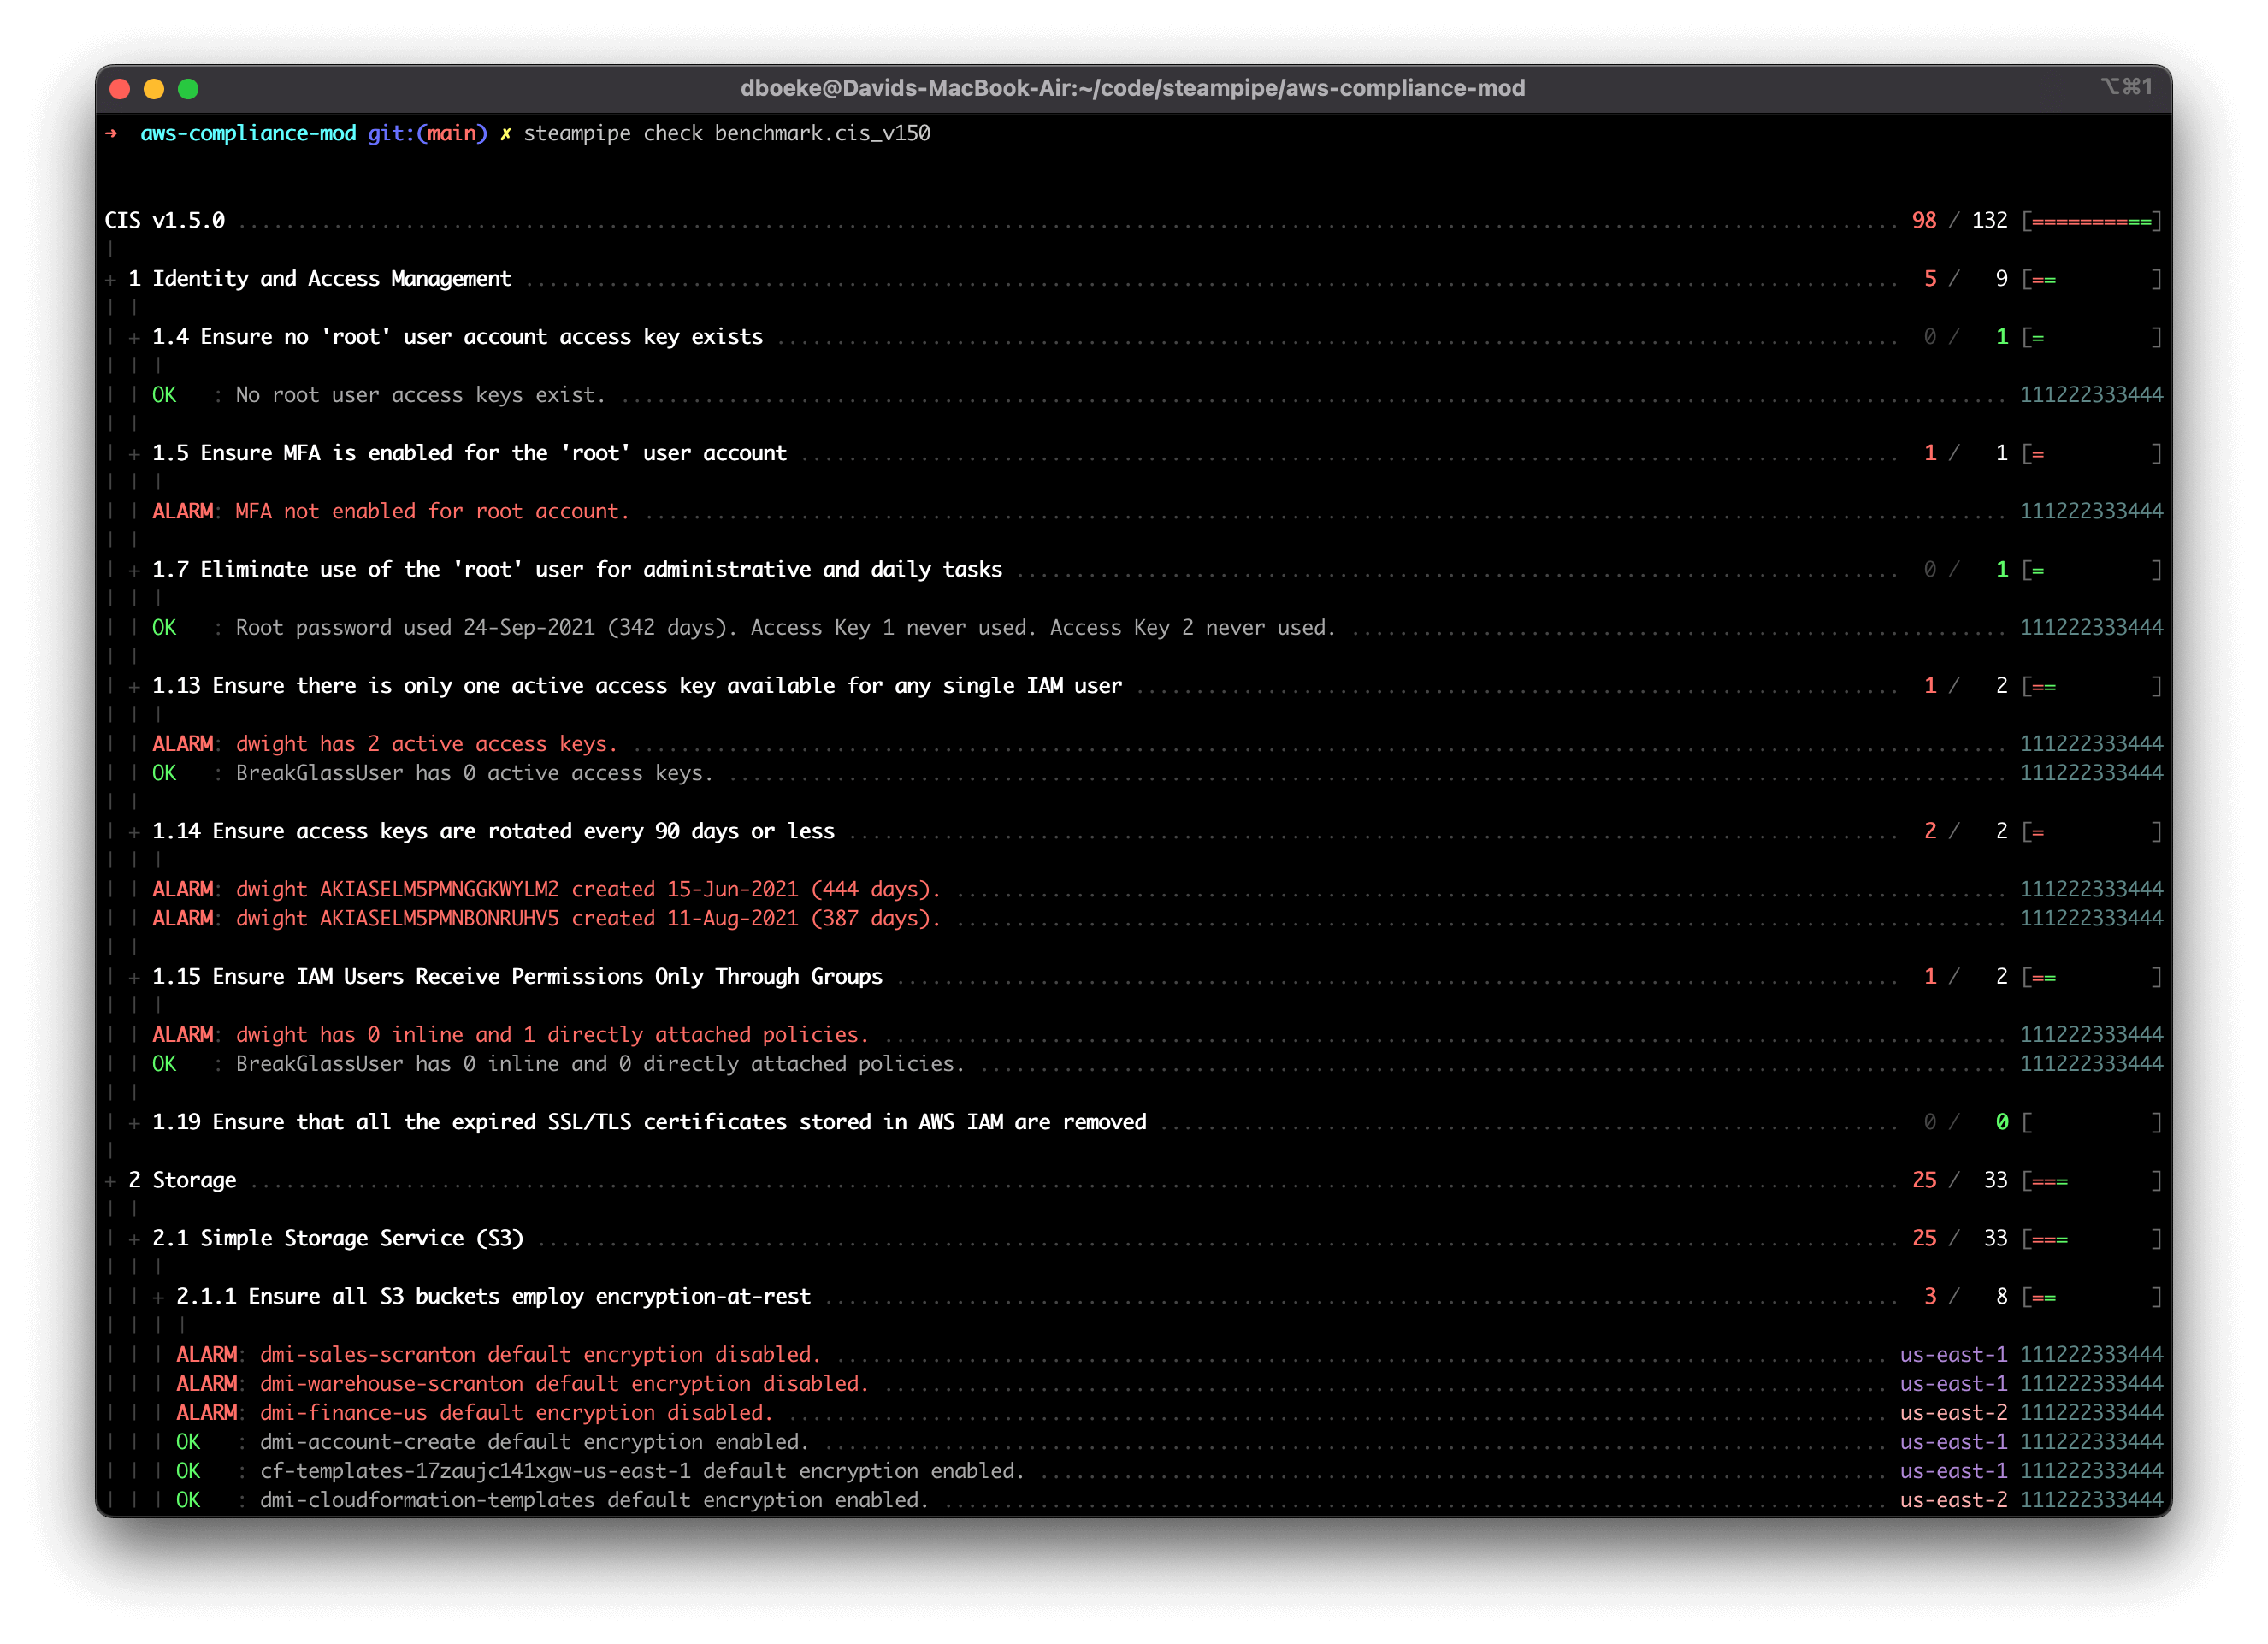Click the access key AKIASELM5PMNGGKWYLM2 text

click(x=439, y=889)
